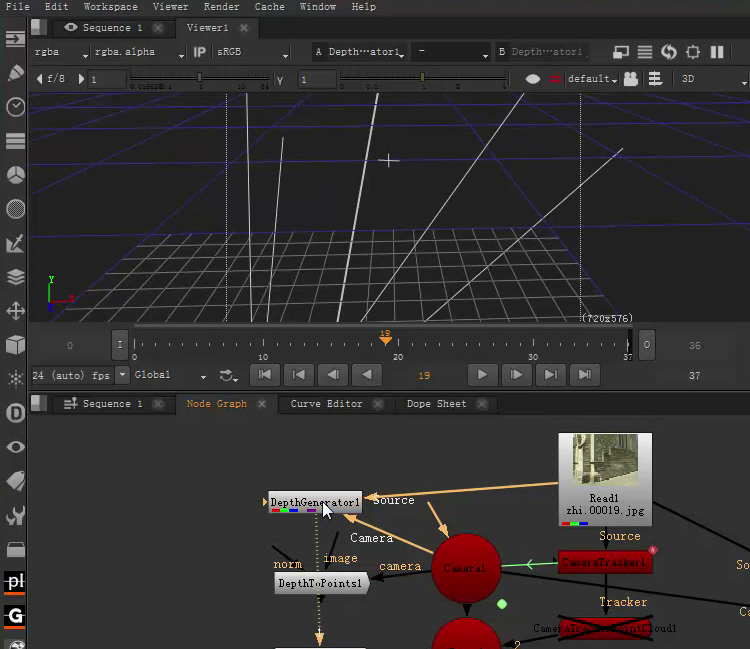Open the Channel nodes toolbar icon
This screenshot has height=649, width=750.
point(15,141)
